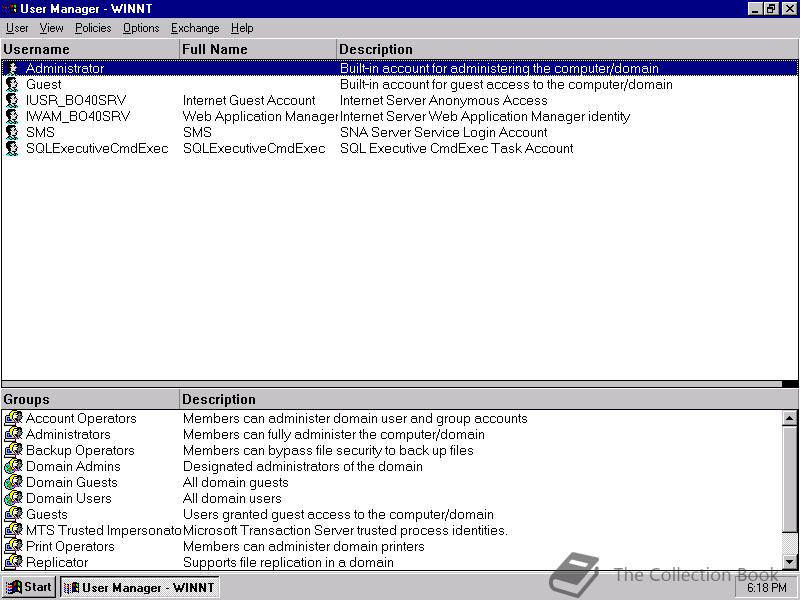The image size is (800, 600).
Task: Click the Internet Guest Account full name
Action: pos(249,100)
